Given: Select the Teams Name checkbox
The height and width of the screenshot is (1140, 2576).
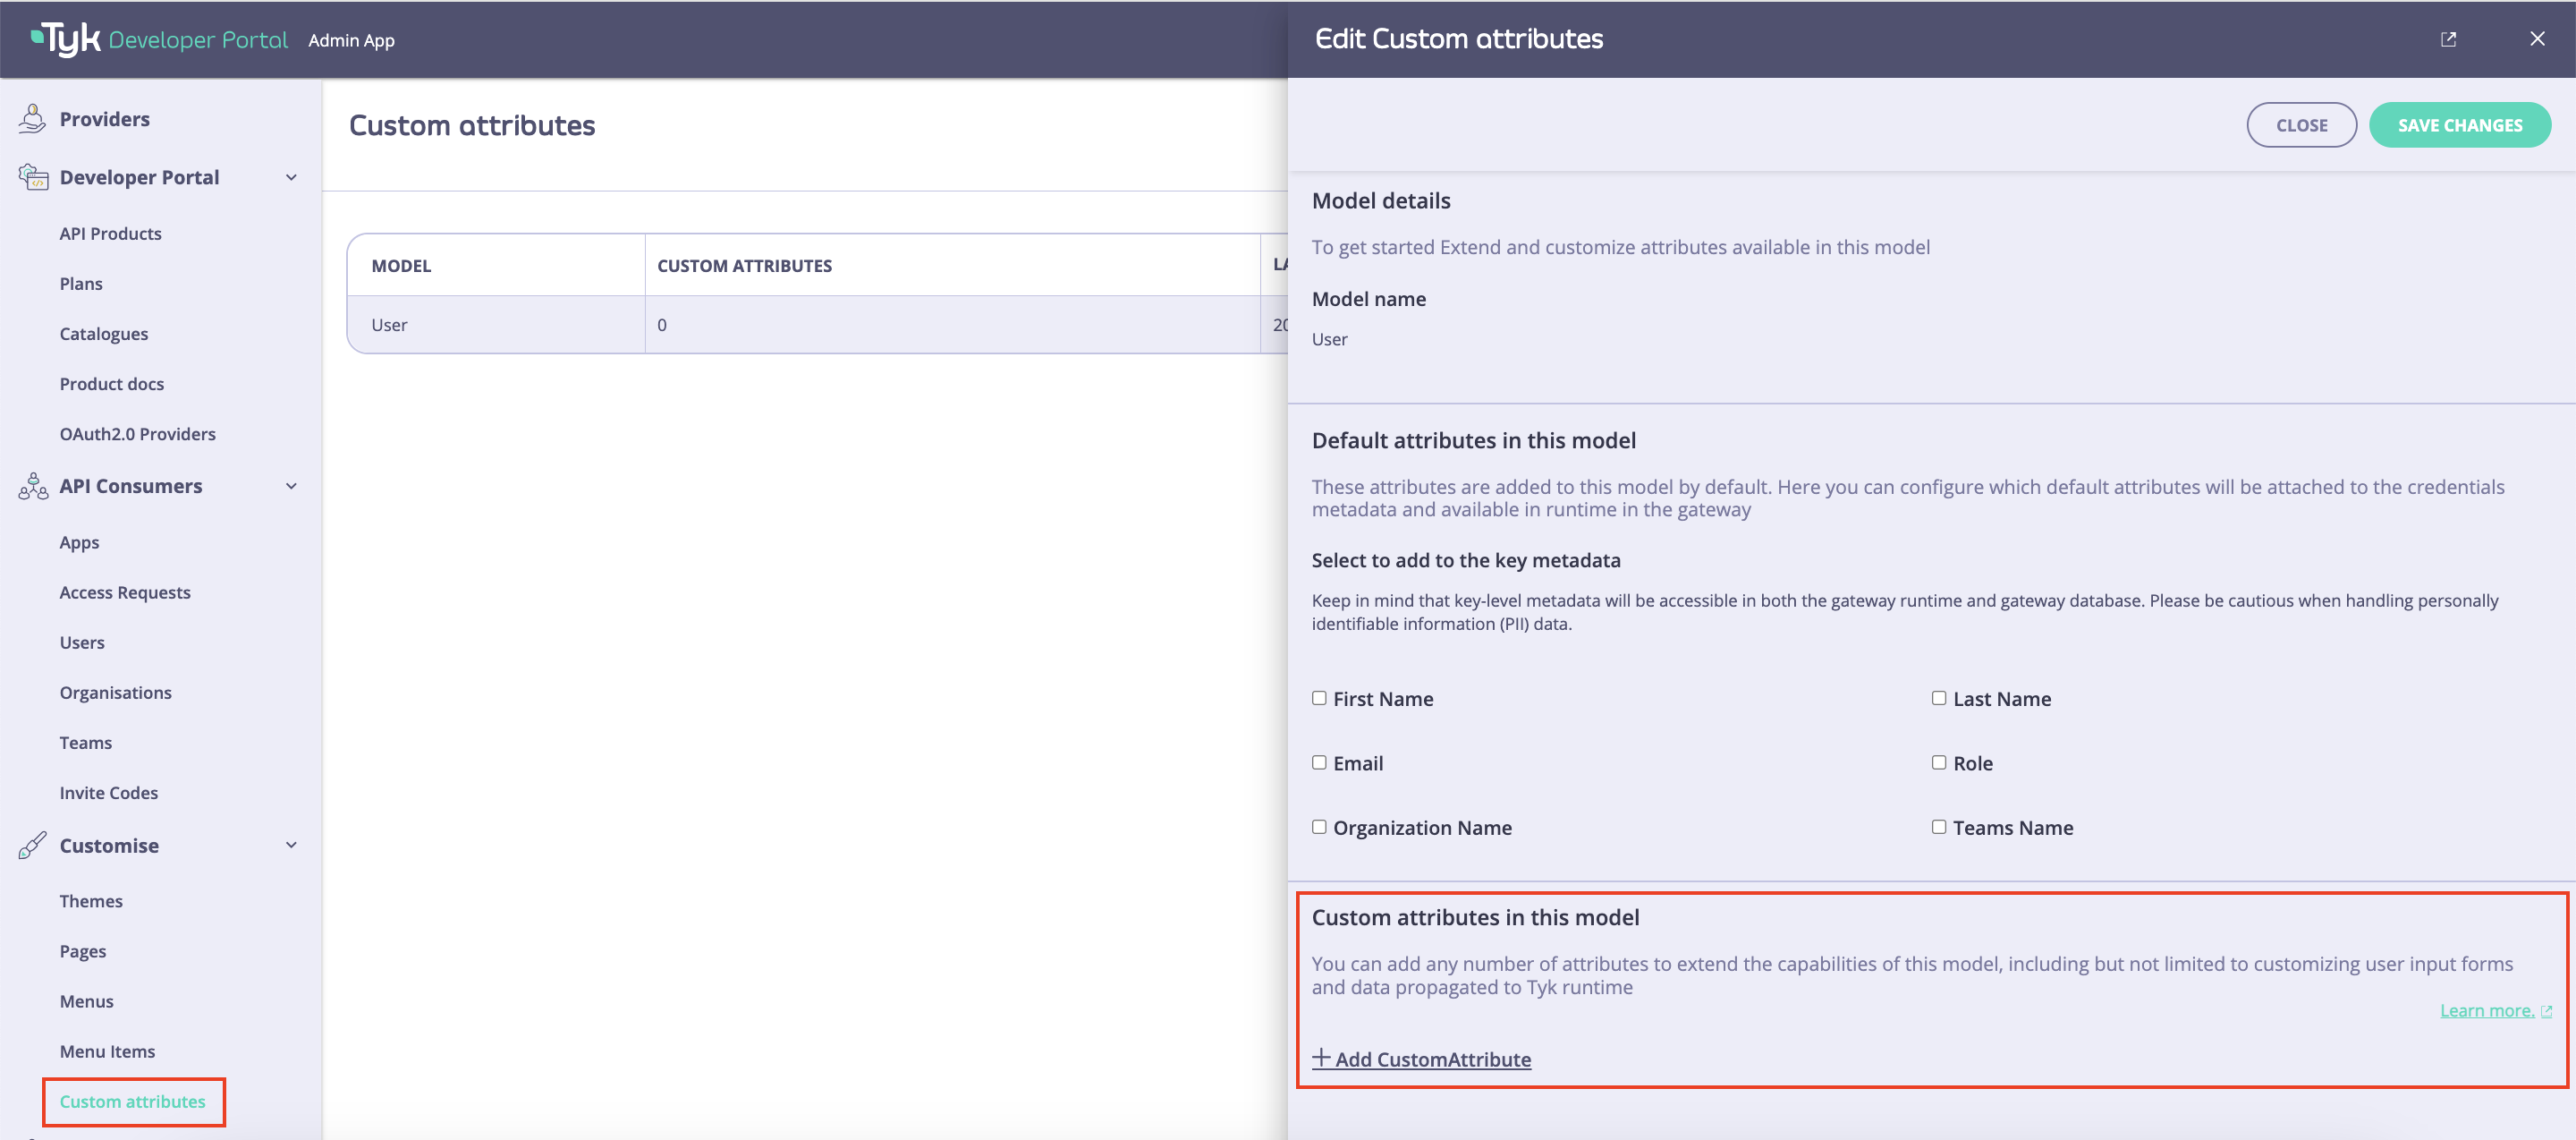Looking at the screenshot, I should pos(1939,827).
